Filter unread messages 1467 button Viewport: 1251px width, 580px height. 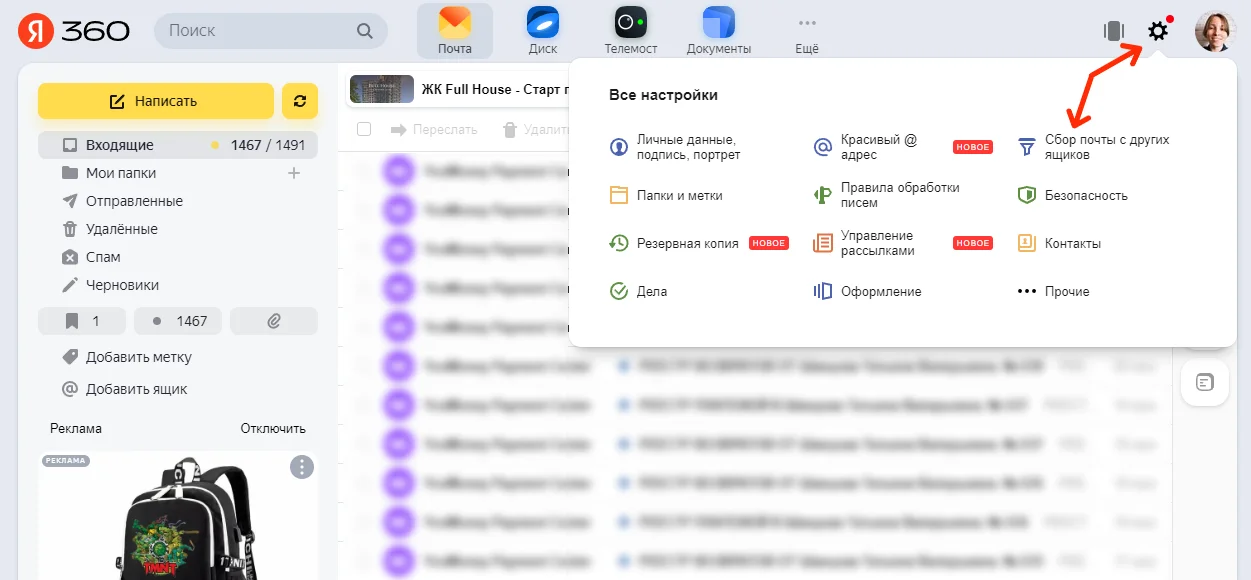click(x=178, y=321)
